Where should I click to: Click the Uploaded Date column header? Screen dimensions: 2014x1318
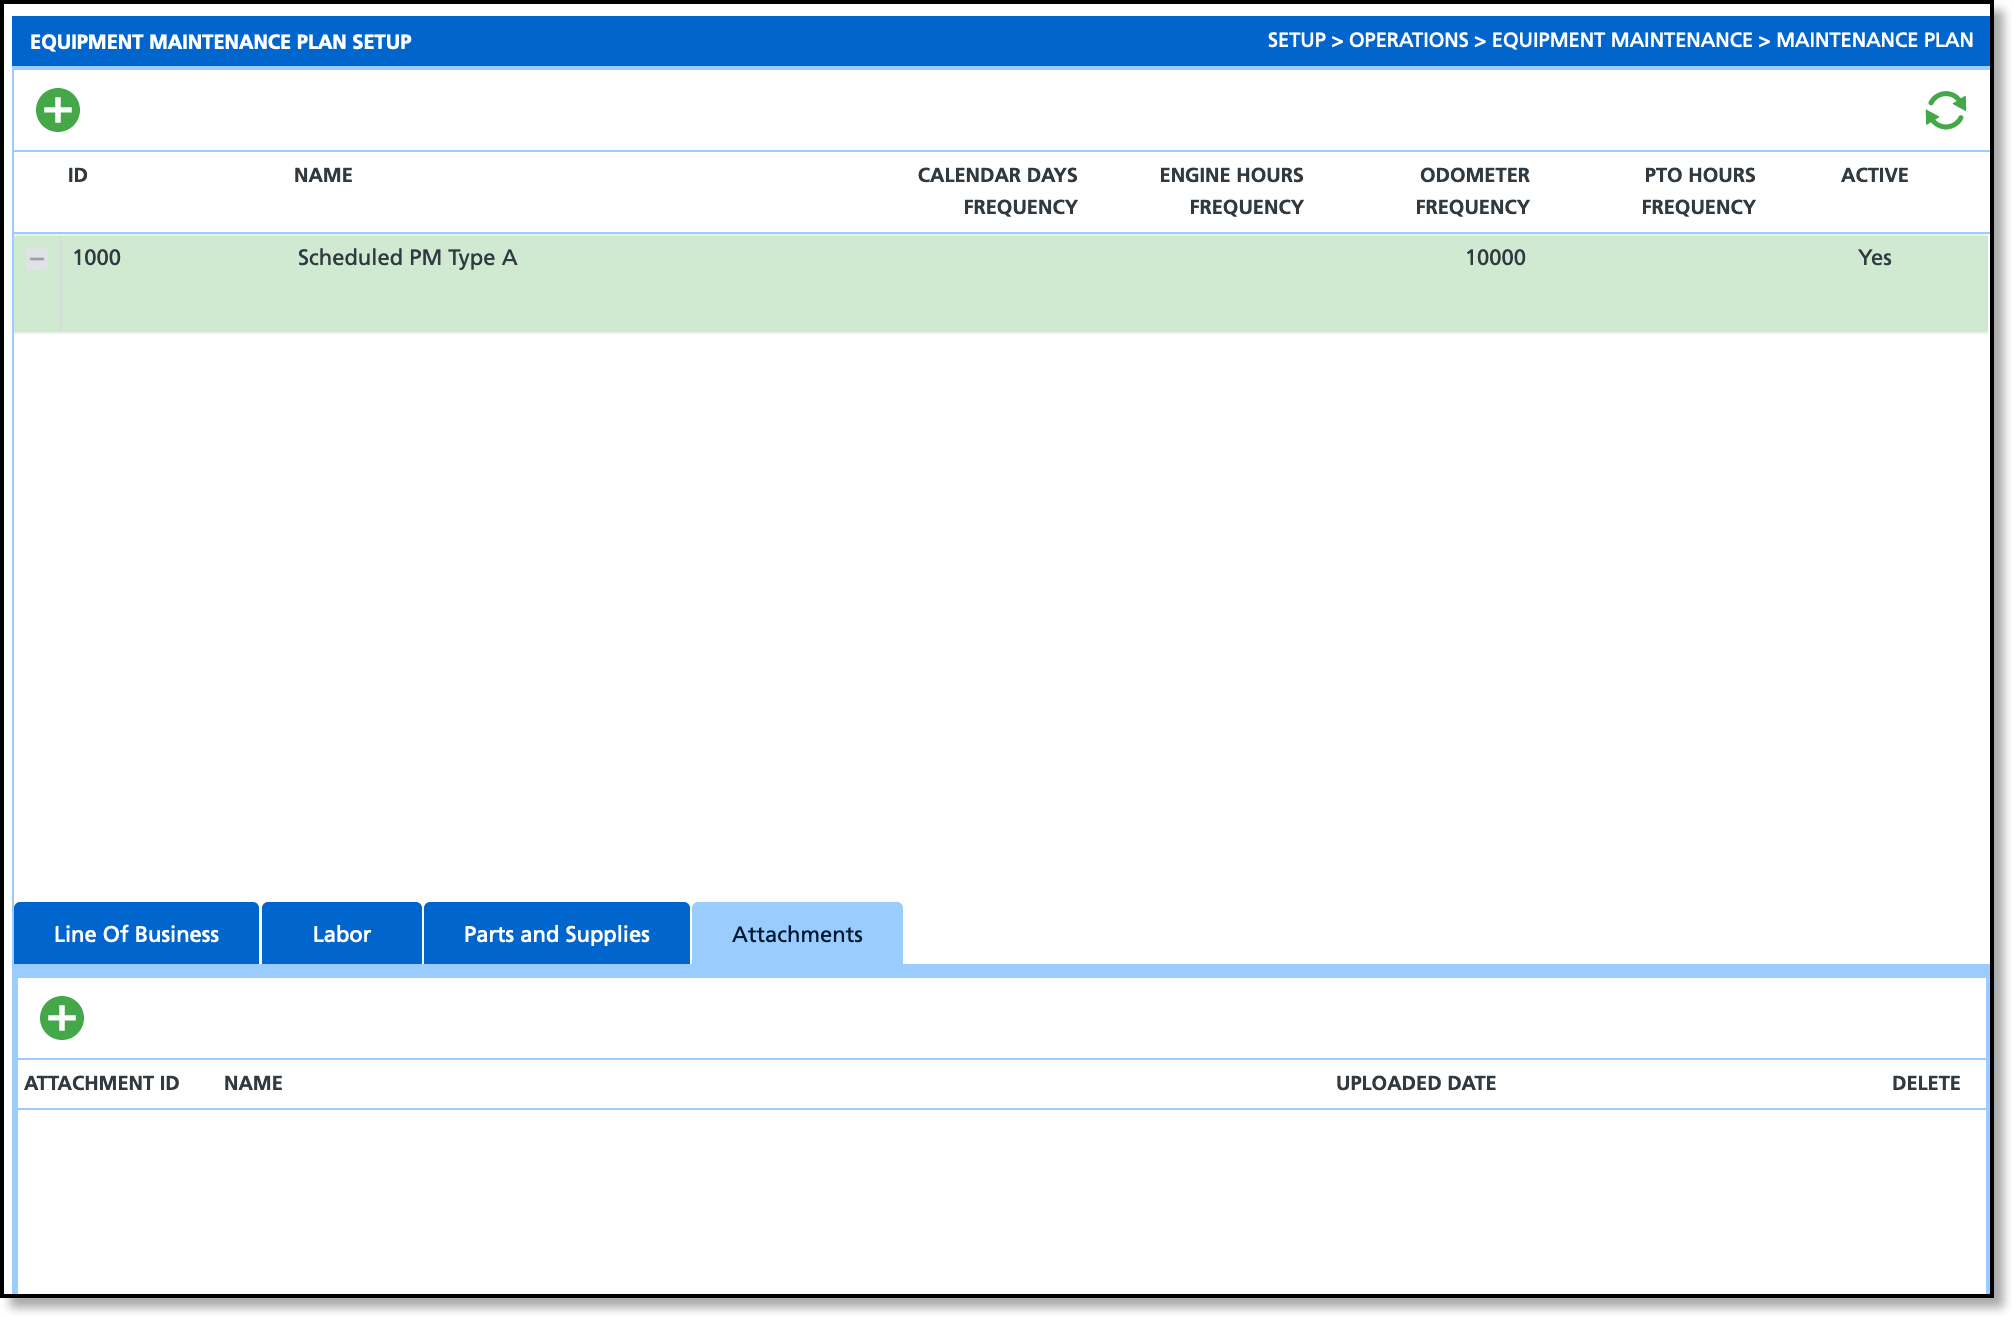tap(1415, 1083)
